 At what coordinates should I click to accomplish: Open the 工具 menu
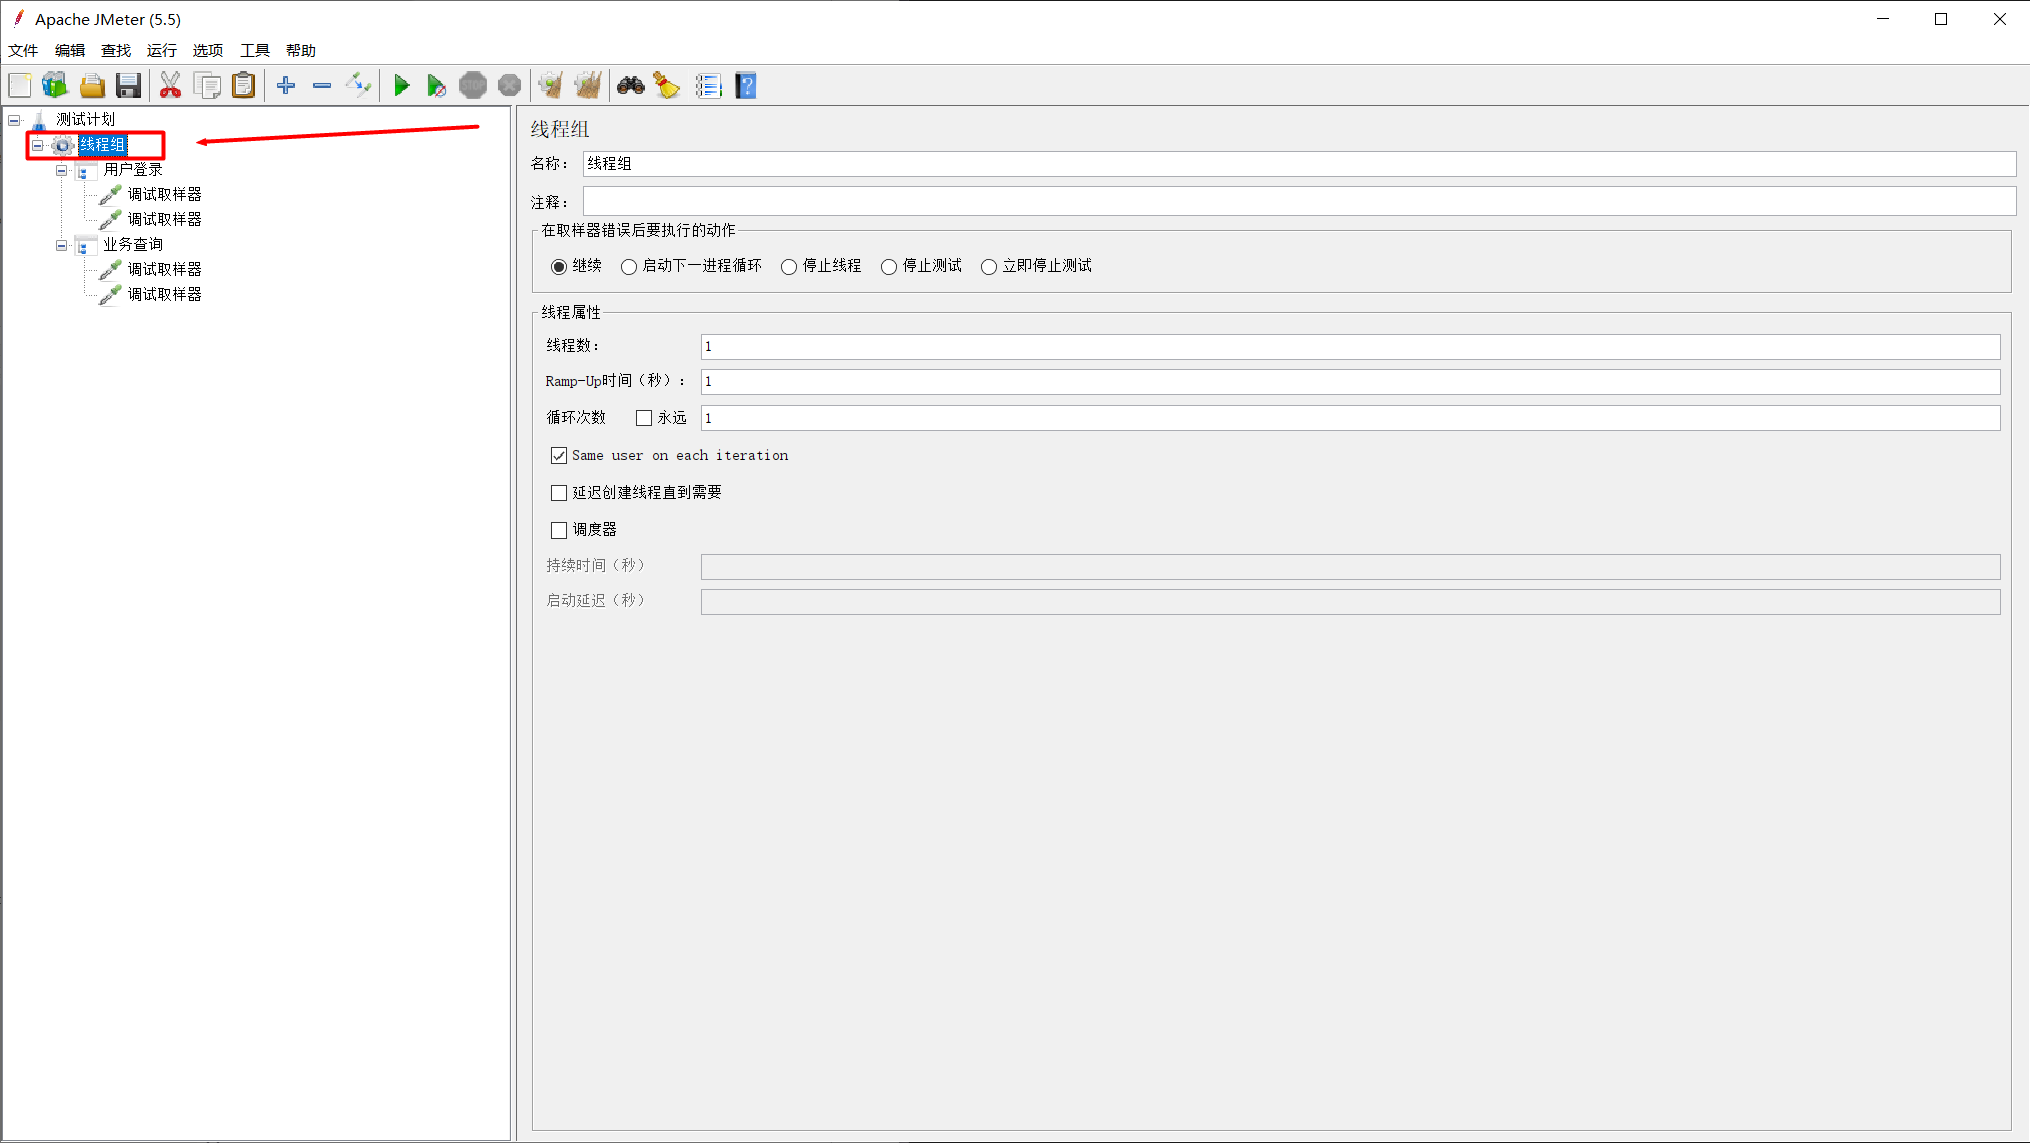(255, 51)
